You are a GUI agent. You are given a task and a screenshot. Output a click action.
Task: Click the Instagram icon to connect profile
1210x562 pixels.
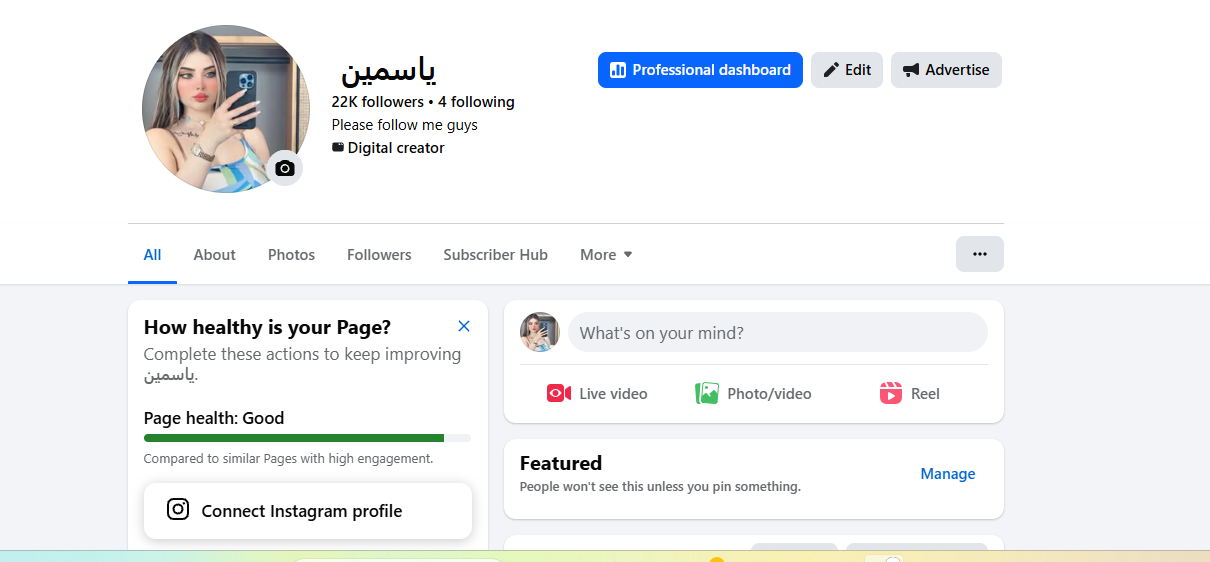(x=178, y=510)
